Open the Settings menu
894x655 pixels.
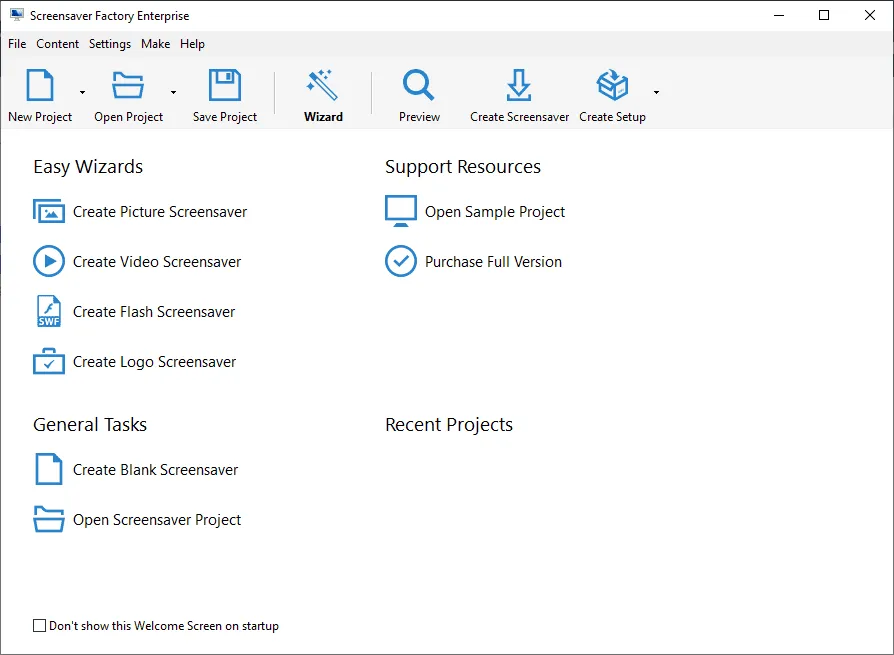(x=110, y=44)
